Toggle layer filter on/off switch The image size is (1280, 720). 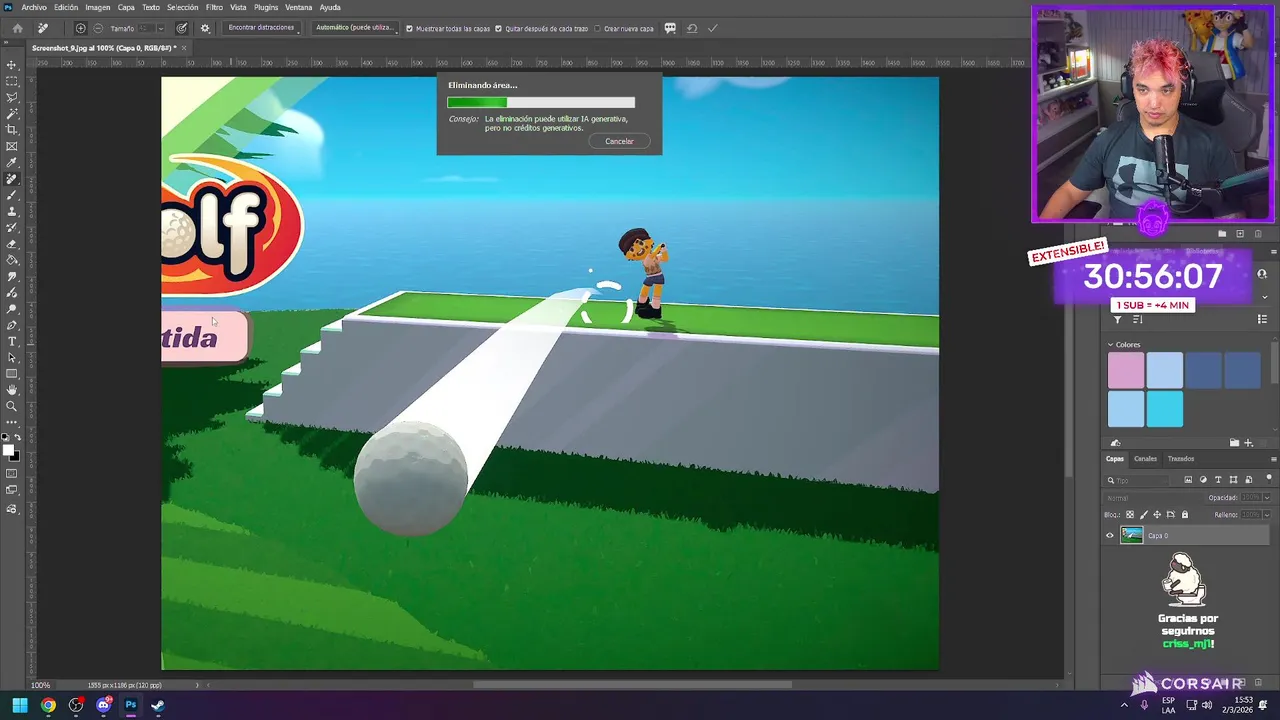pyautogui.click(x=1269, y=479)
